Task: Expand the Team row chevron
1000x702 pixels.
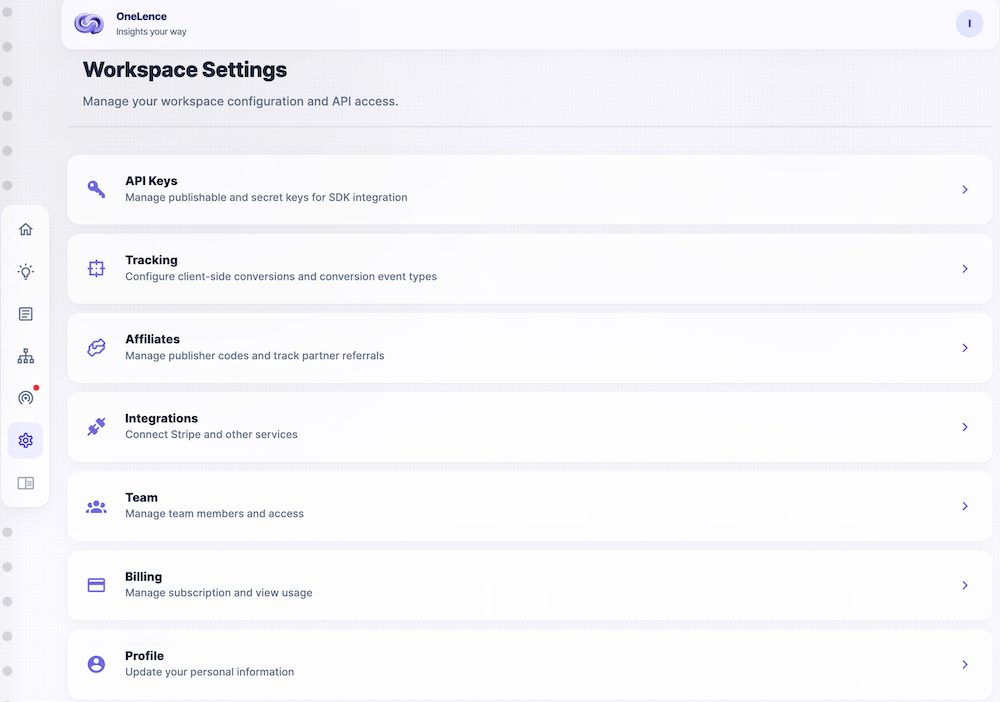Action: pyautogui.click(x=965, y=505)
